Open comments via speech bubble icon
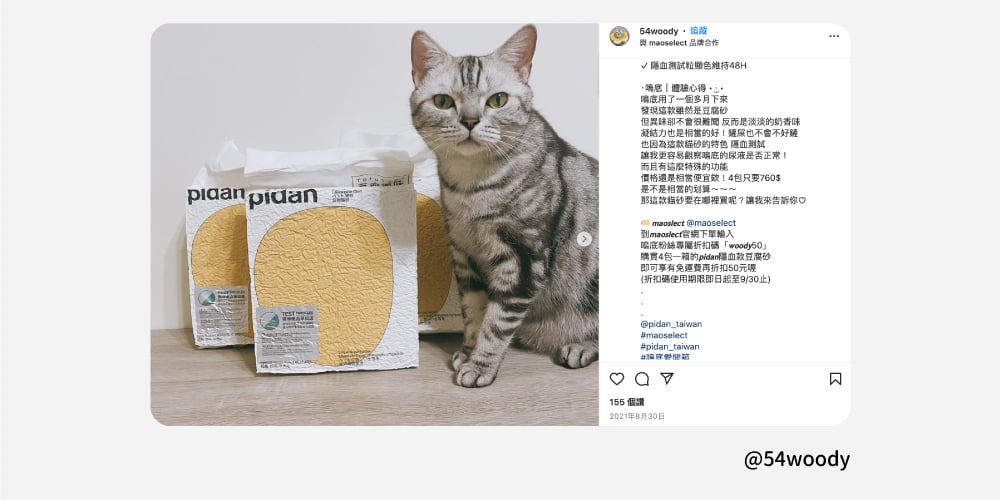 (x=642, y=379)
